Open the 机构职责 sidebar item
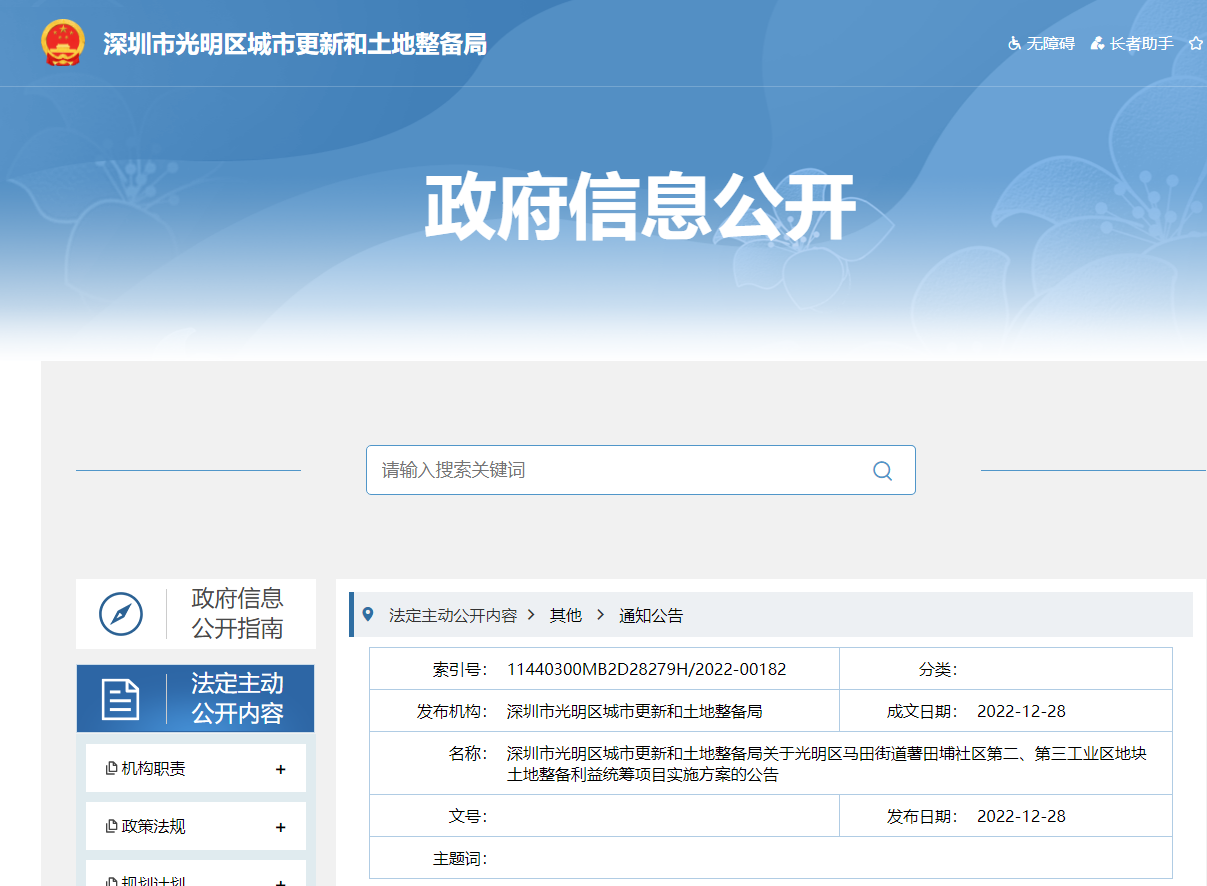Screen dimensions: 1207x886 [x=153, y=769]
